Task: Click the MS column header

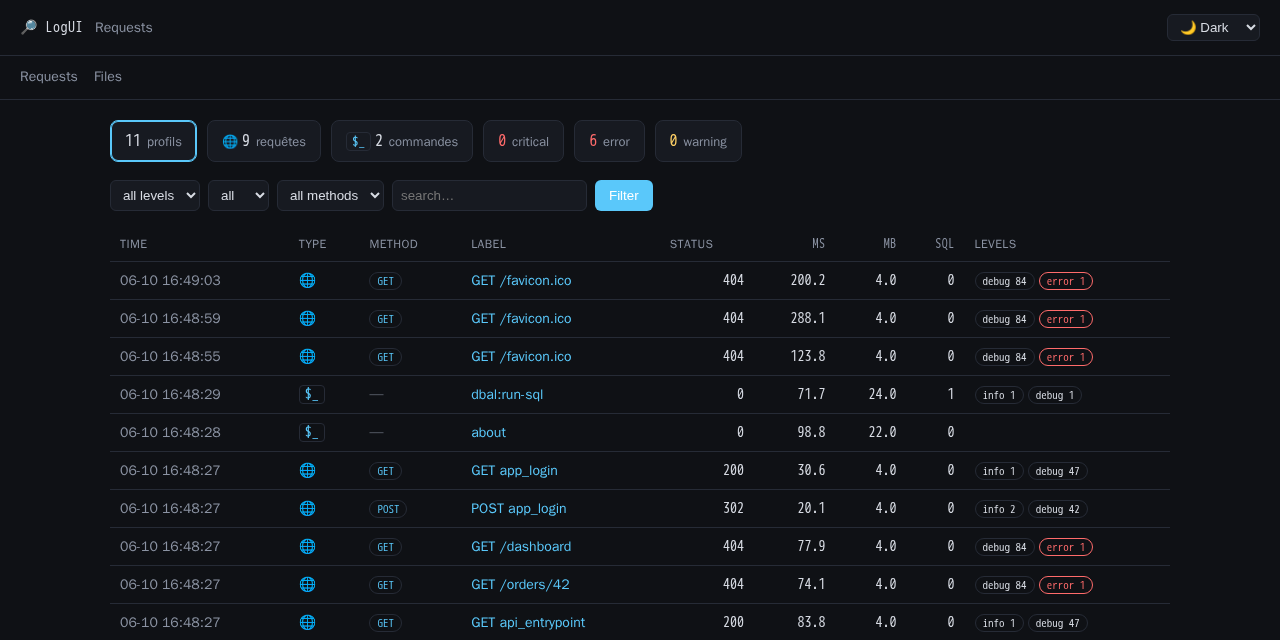Action: click(x=818, y=244)
